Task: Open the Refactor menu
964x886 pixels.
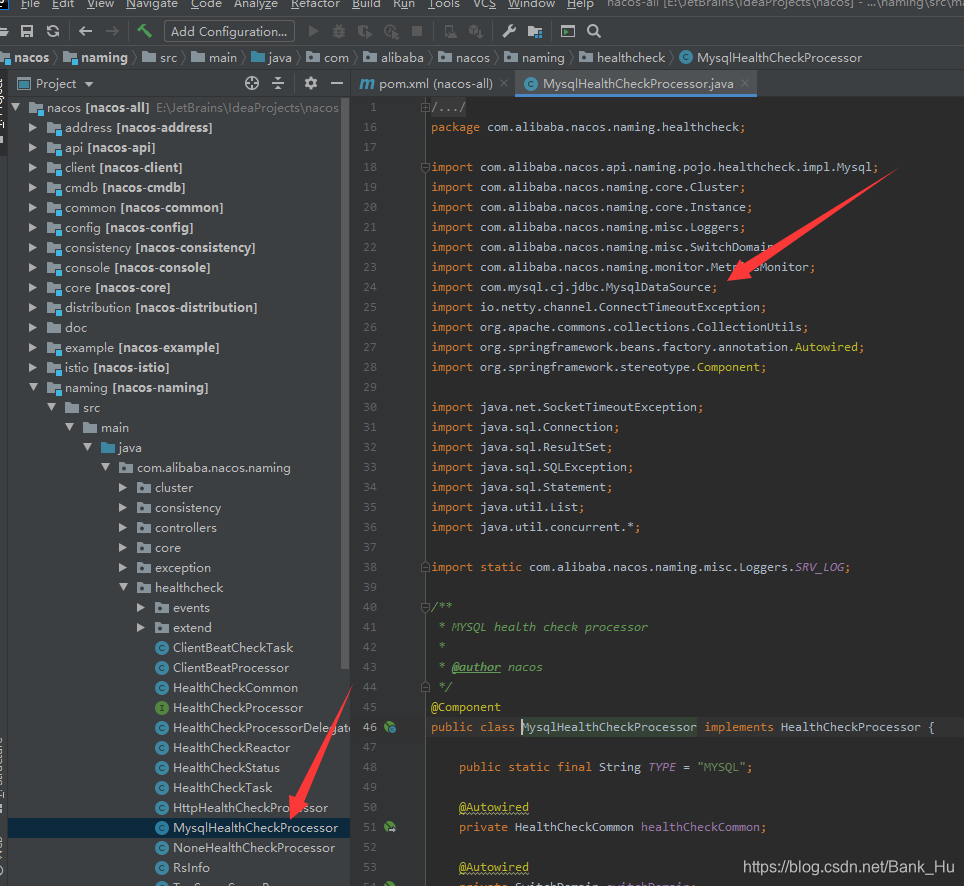Action: (315, 4)
